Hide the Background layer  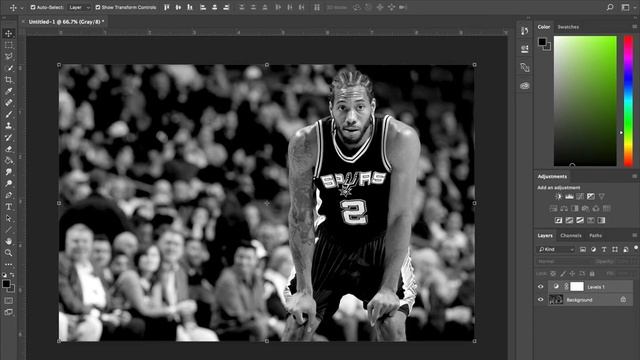(540, 300)
